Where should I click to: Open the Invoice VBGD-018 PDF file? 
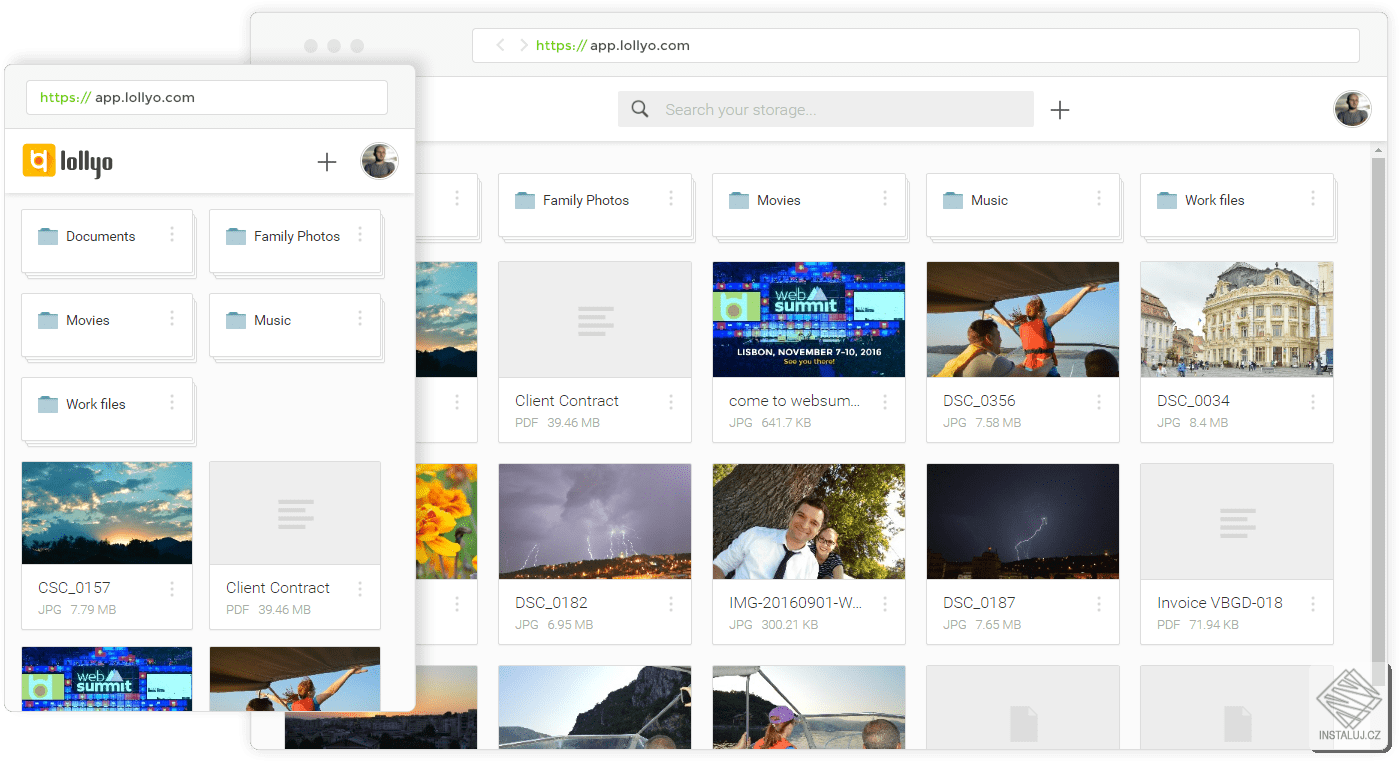1237,554
